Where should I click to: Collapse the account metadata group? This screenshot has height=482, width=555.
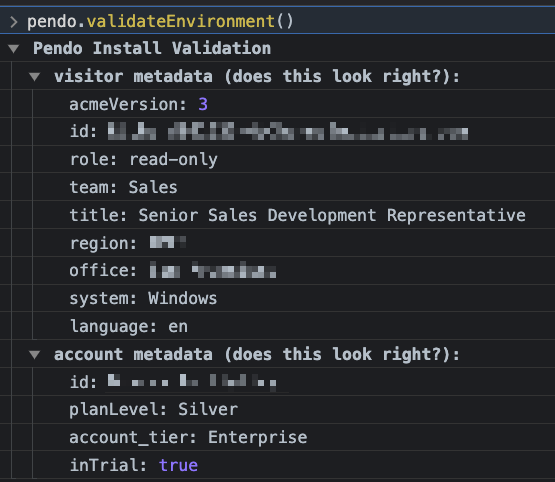pos(34,354)
